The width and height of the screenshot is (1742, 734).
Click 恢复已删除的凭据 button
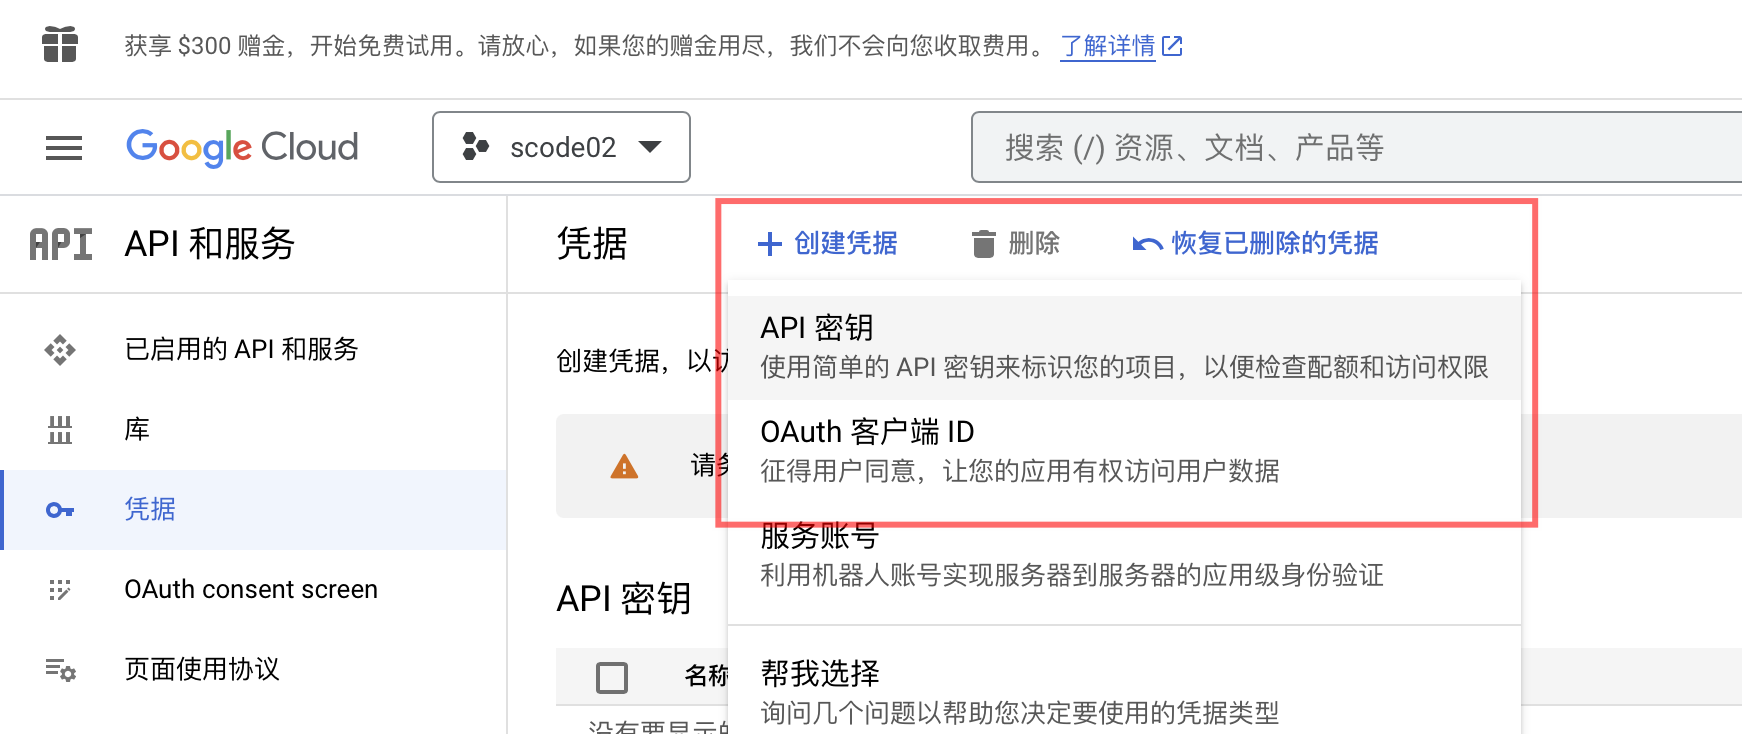click(1256, 244)
